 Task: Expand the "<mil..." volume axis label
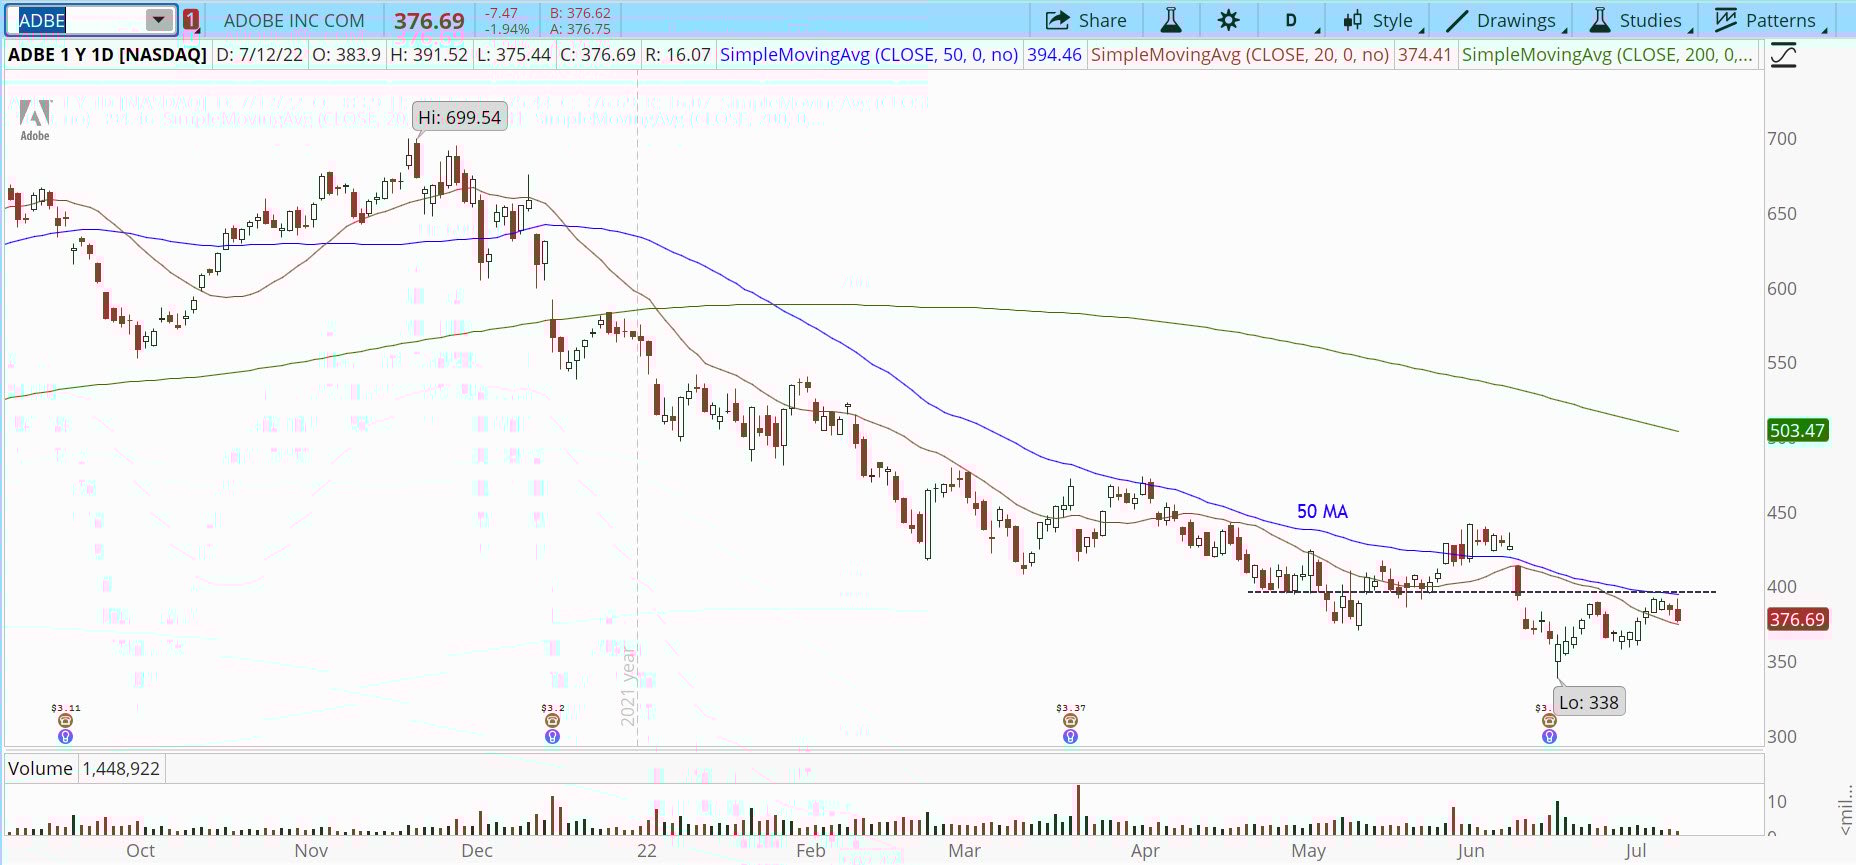pos(1846,810)
